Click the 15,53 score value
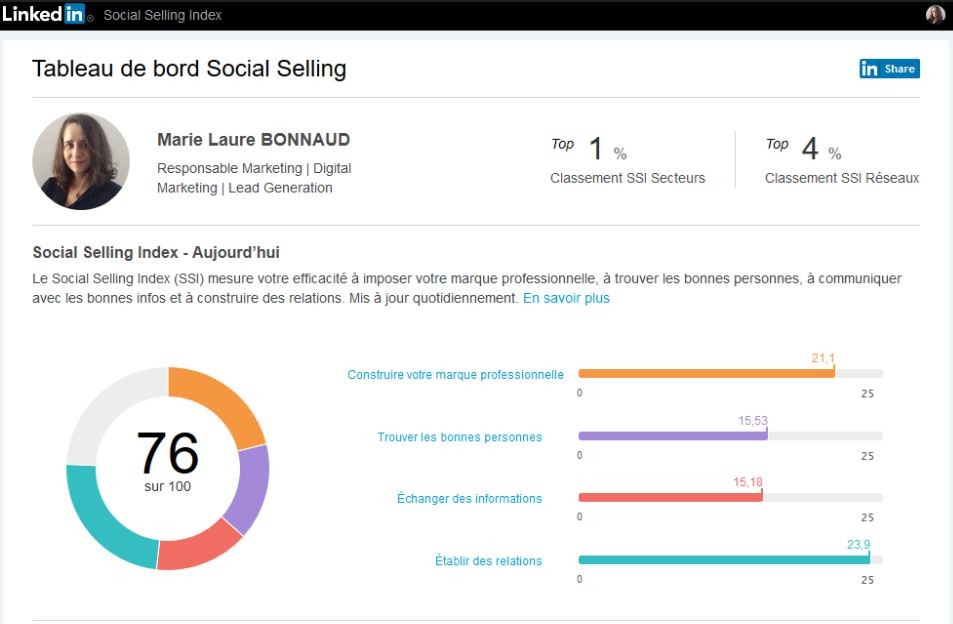953x624 pixels. click(x=752, y=420)
